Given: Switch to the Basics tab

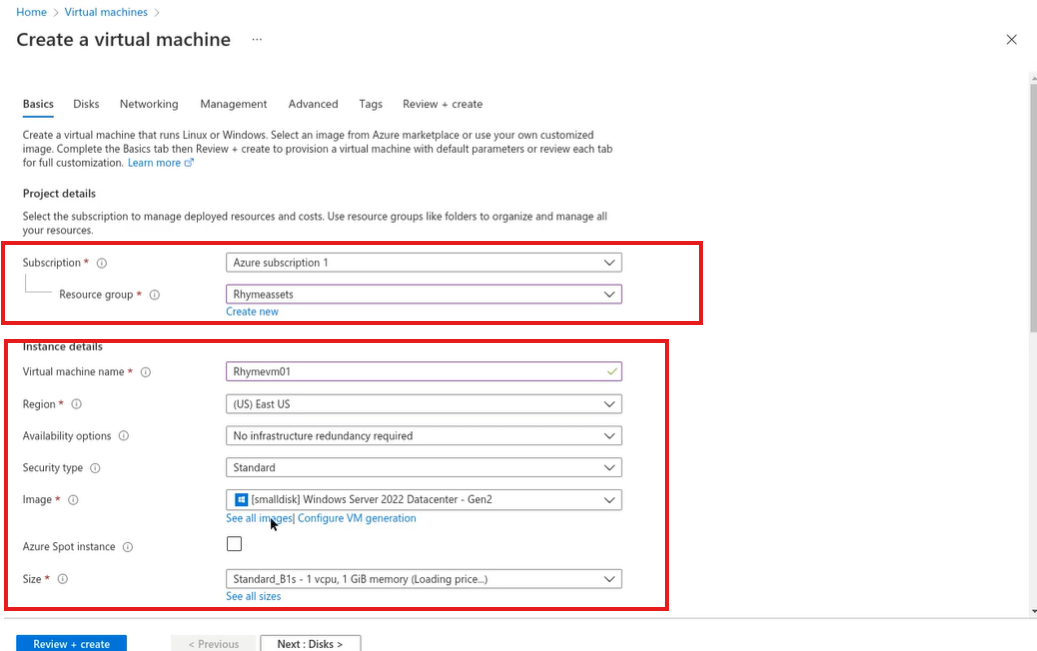Looking at the screenshot, I should click(x=38, y=105).
